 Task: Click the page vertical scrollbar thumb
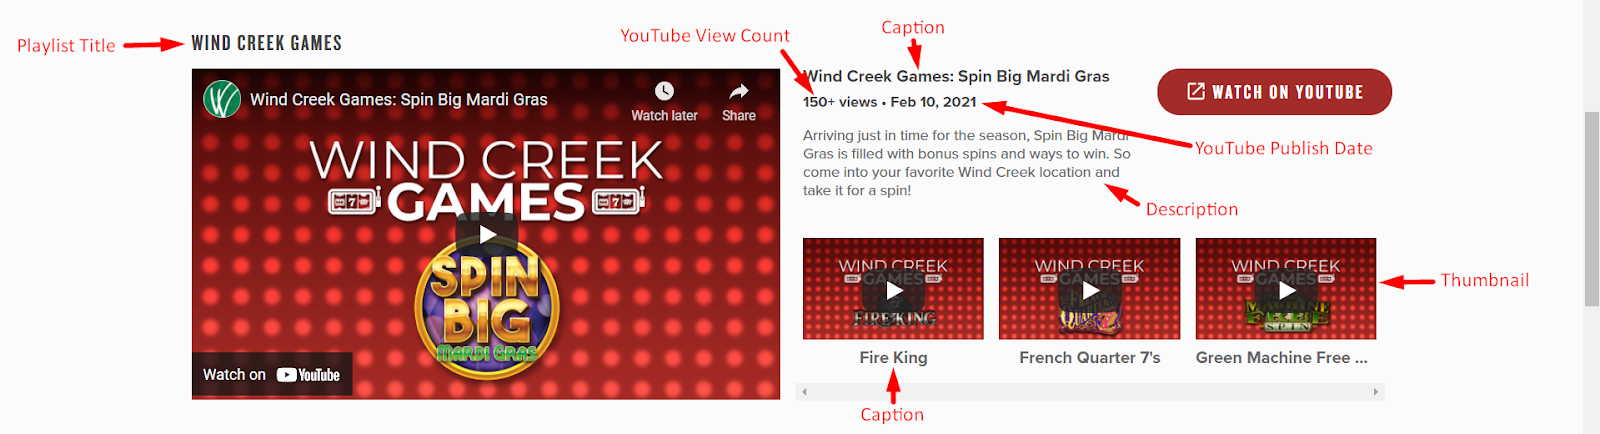[x=1592, y=209]
